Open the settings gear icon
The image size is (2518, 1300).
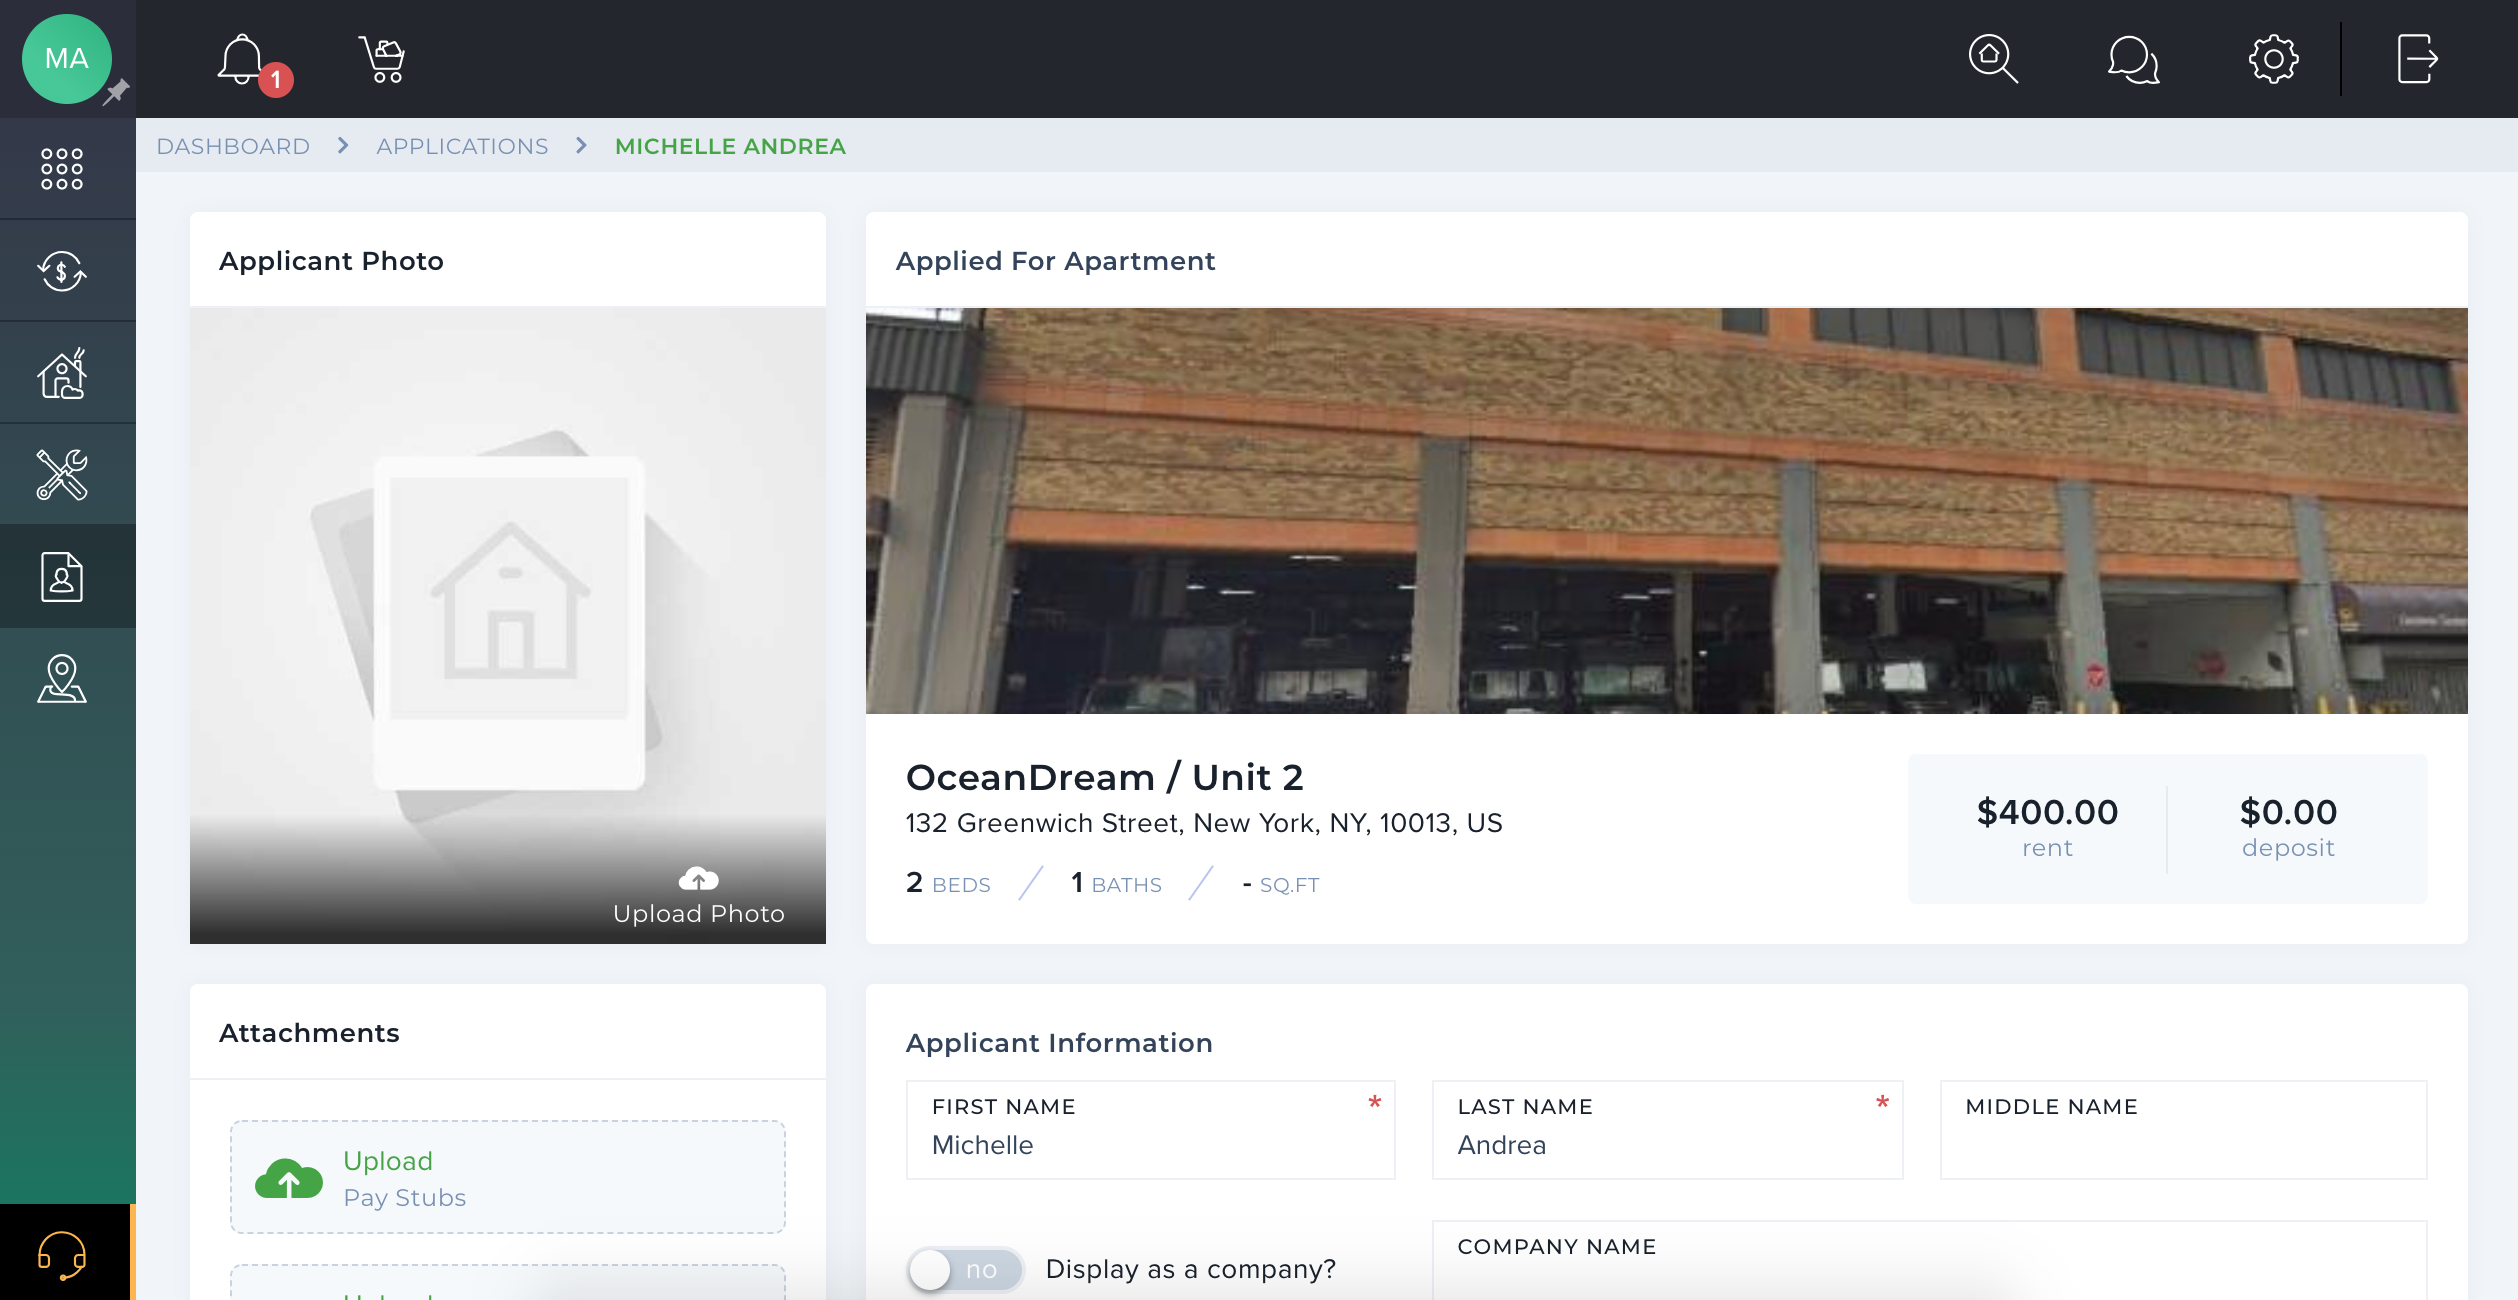[x=2273, y=59]
